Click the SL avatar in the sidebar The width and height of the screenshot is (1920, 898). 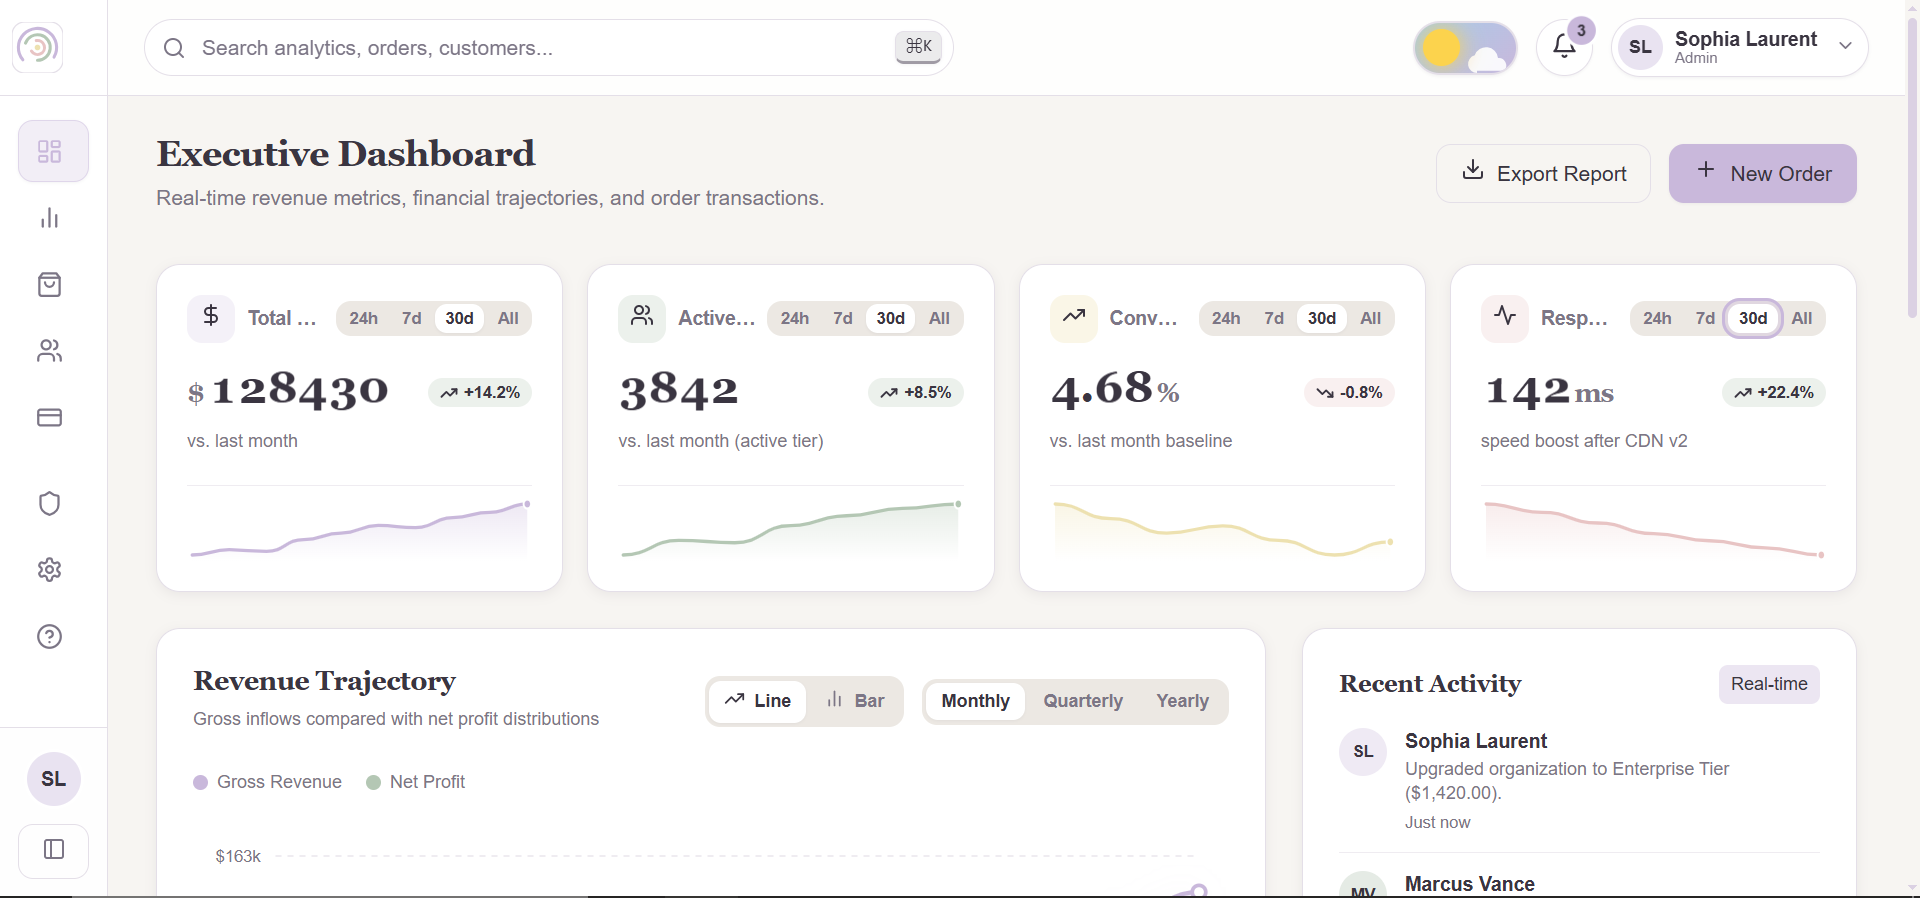coord(54,779)
